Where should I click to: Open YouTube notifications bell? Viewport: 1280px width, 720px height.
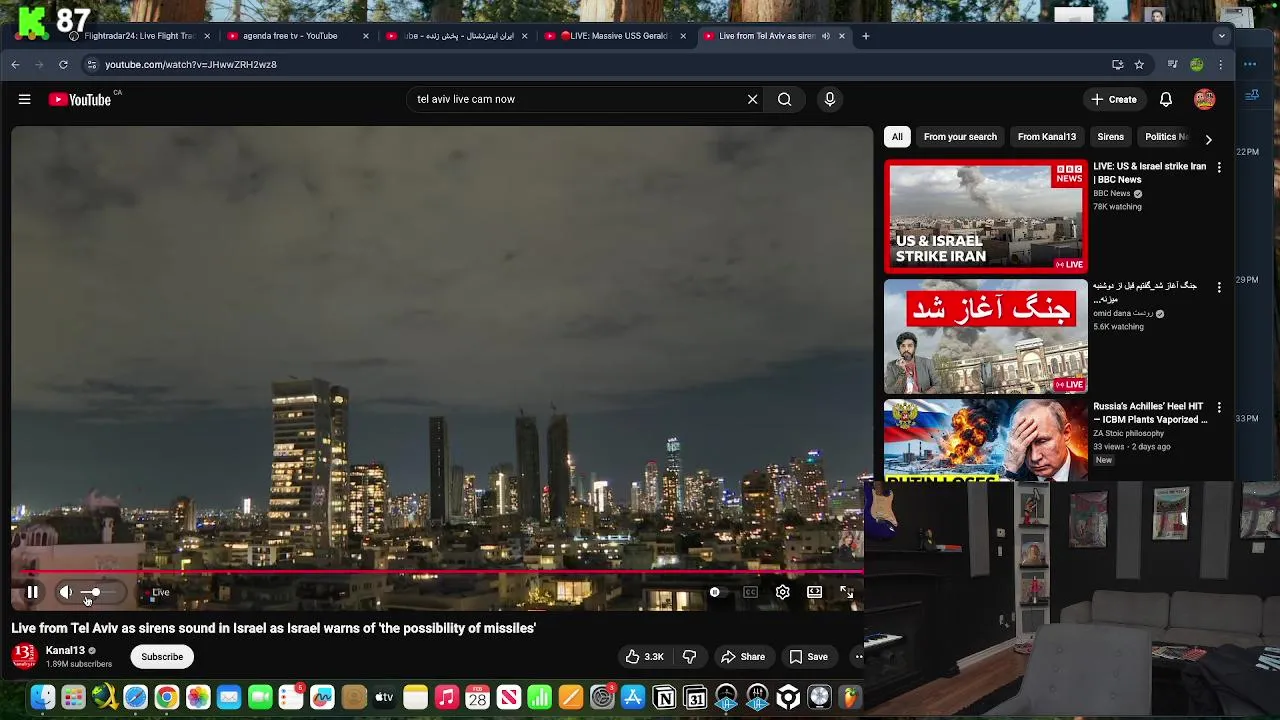[x=1166, y=99]
